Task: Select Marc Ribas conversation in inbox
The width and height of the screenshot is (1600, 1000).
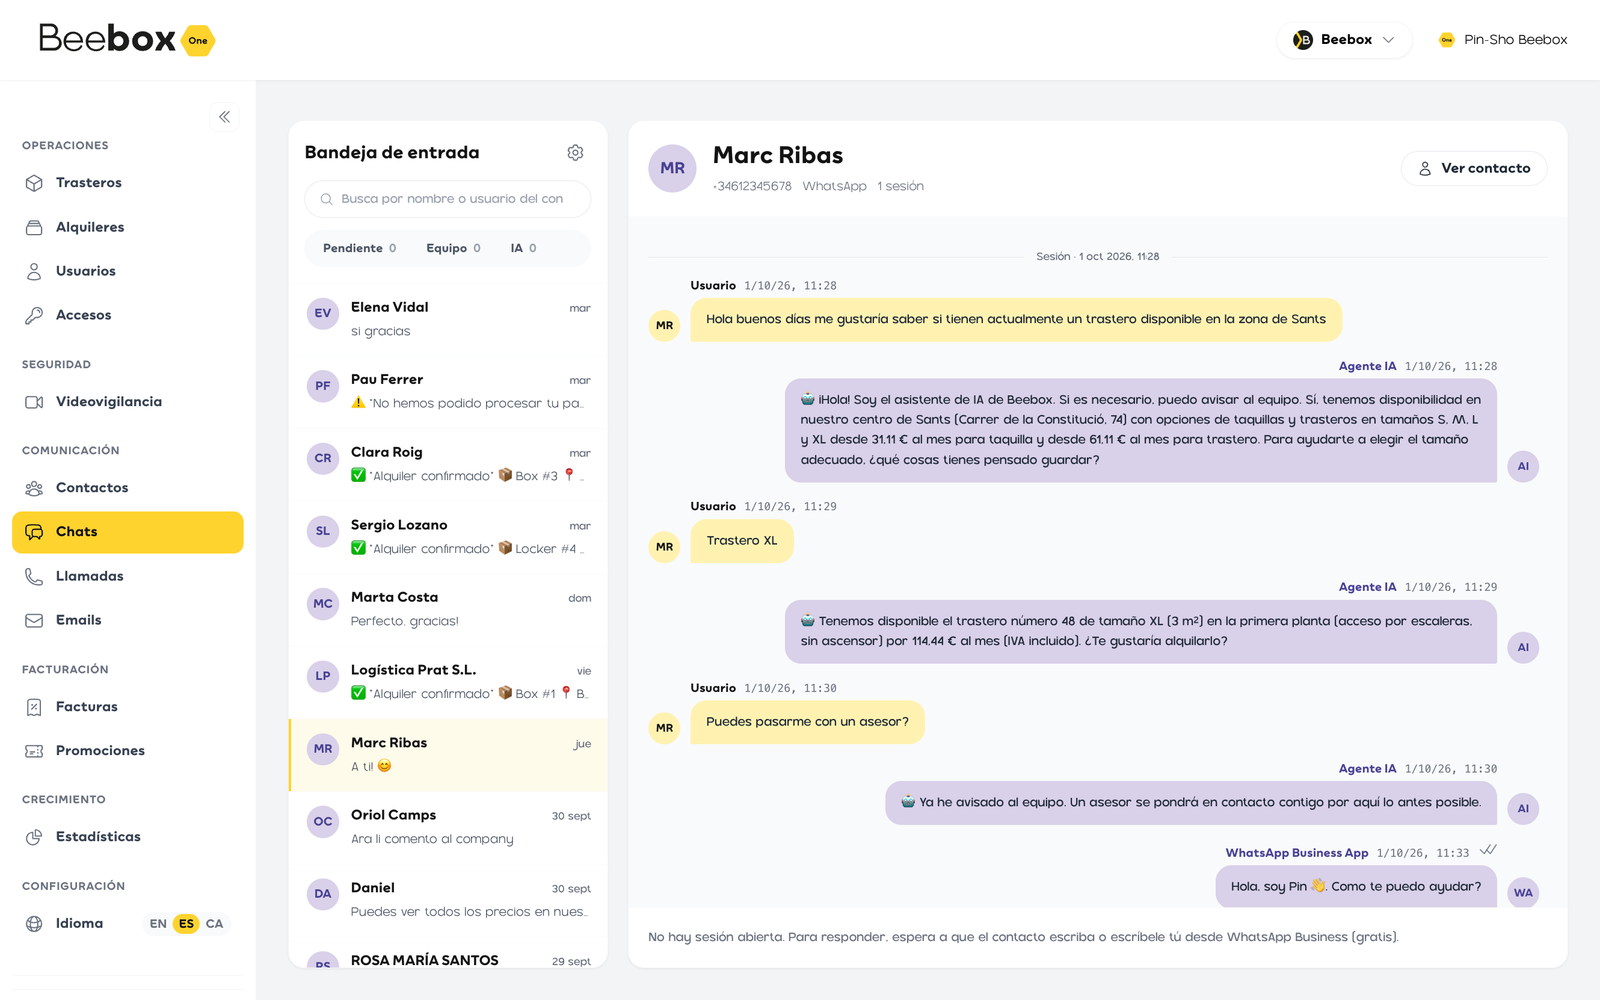Action: click(448, 755)
